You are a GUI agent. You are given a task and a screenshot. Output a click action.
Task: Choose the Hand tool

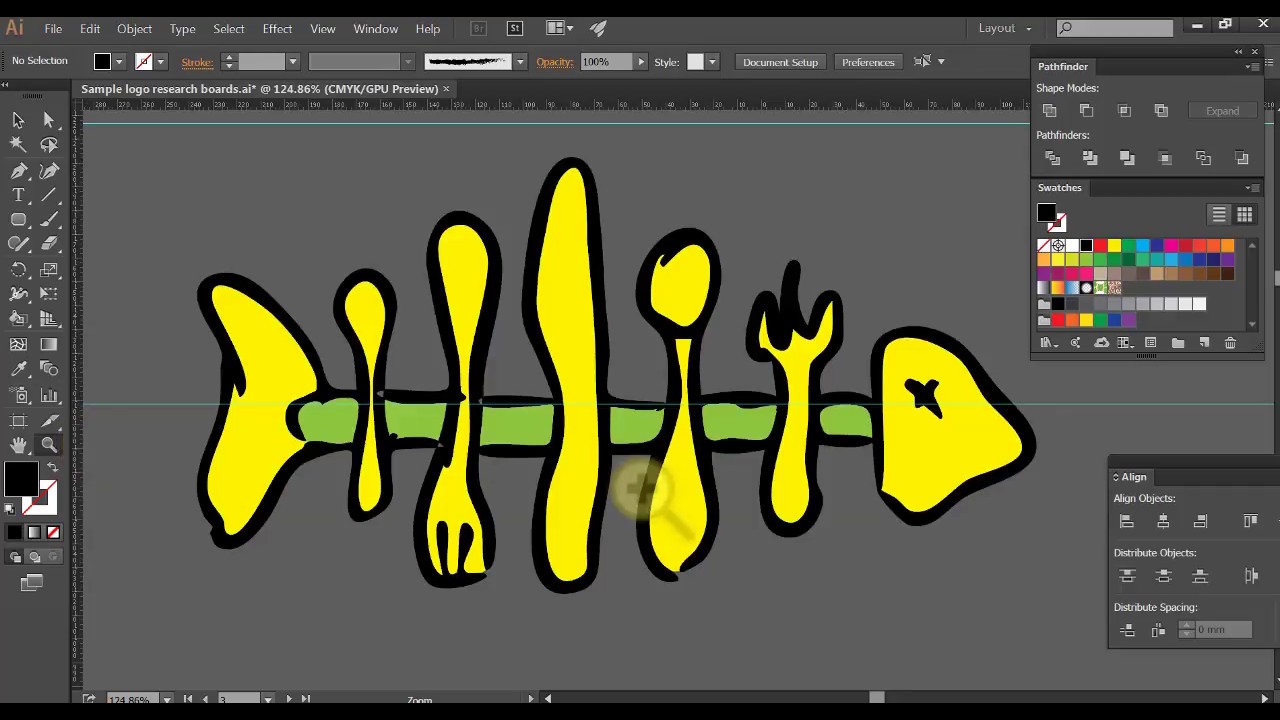(18, 445)
